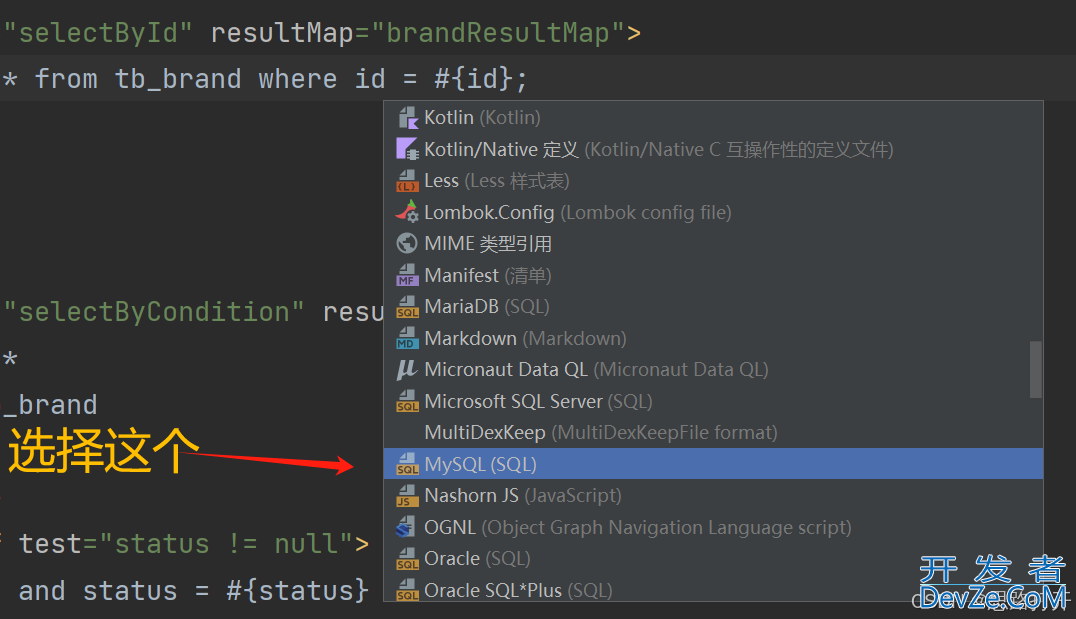Click the "selectById" id attribute value
The image size is (1076, 619).
pos(98,33)
